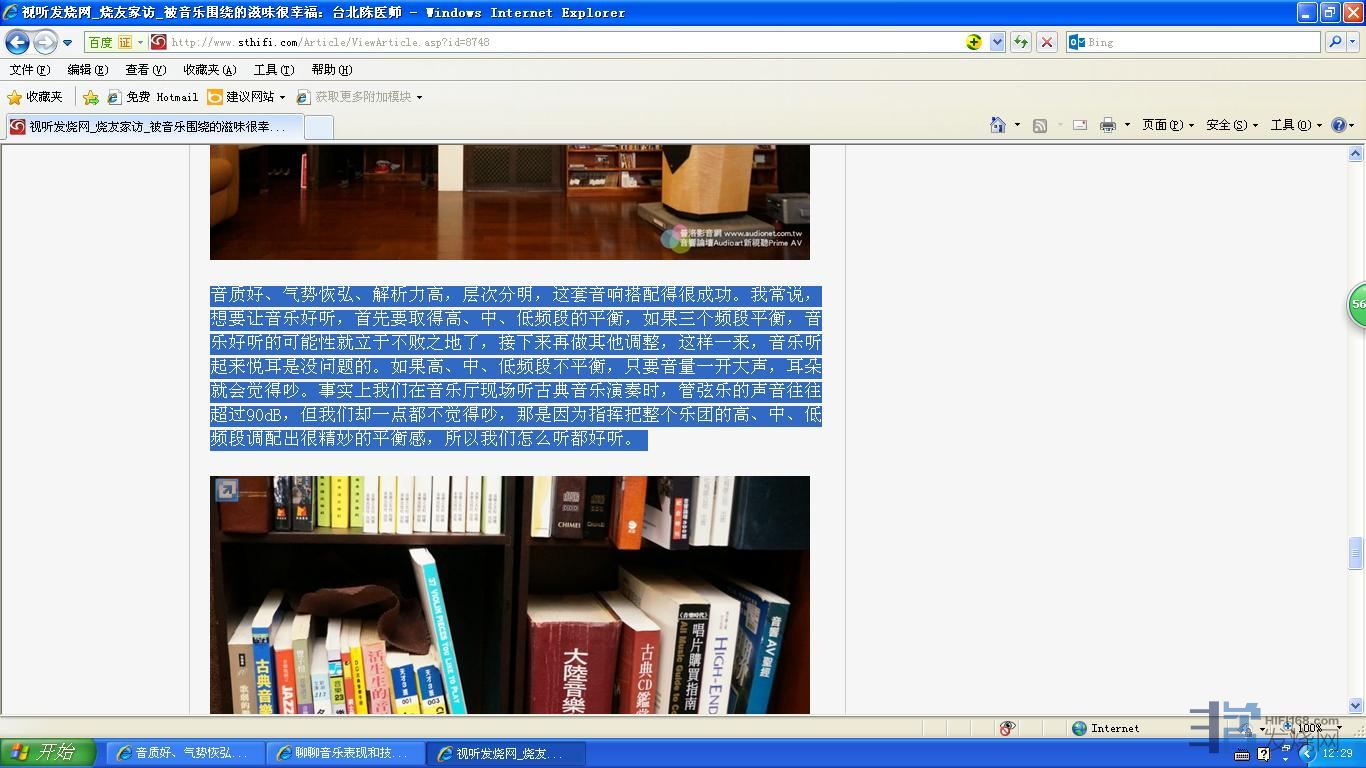Open the 100% zoom level dropdown
Image resolution: width=1366 pixels, height=768 pixels.
(1339, 728)
